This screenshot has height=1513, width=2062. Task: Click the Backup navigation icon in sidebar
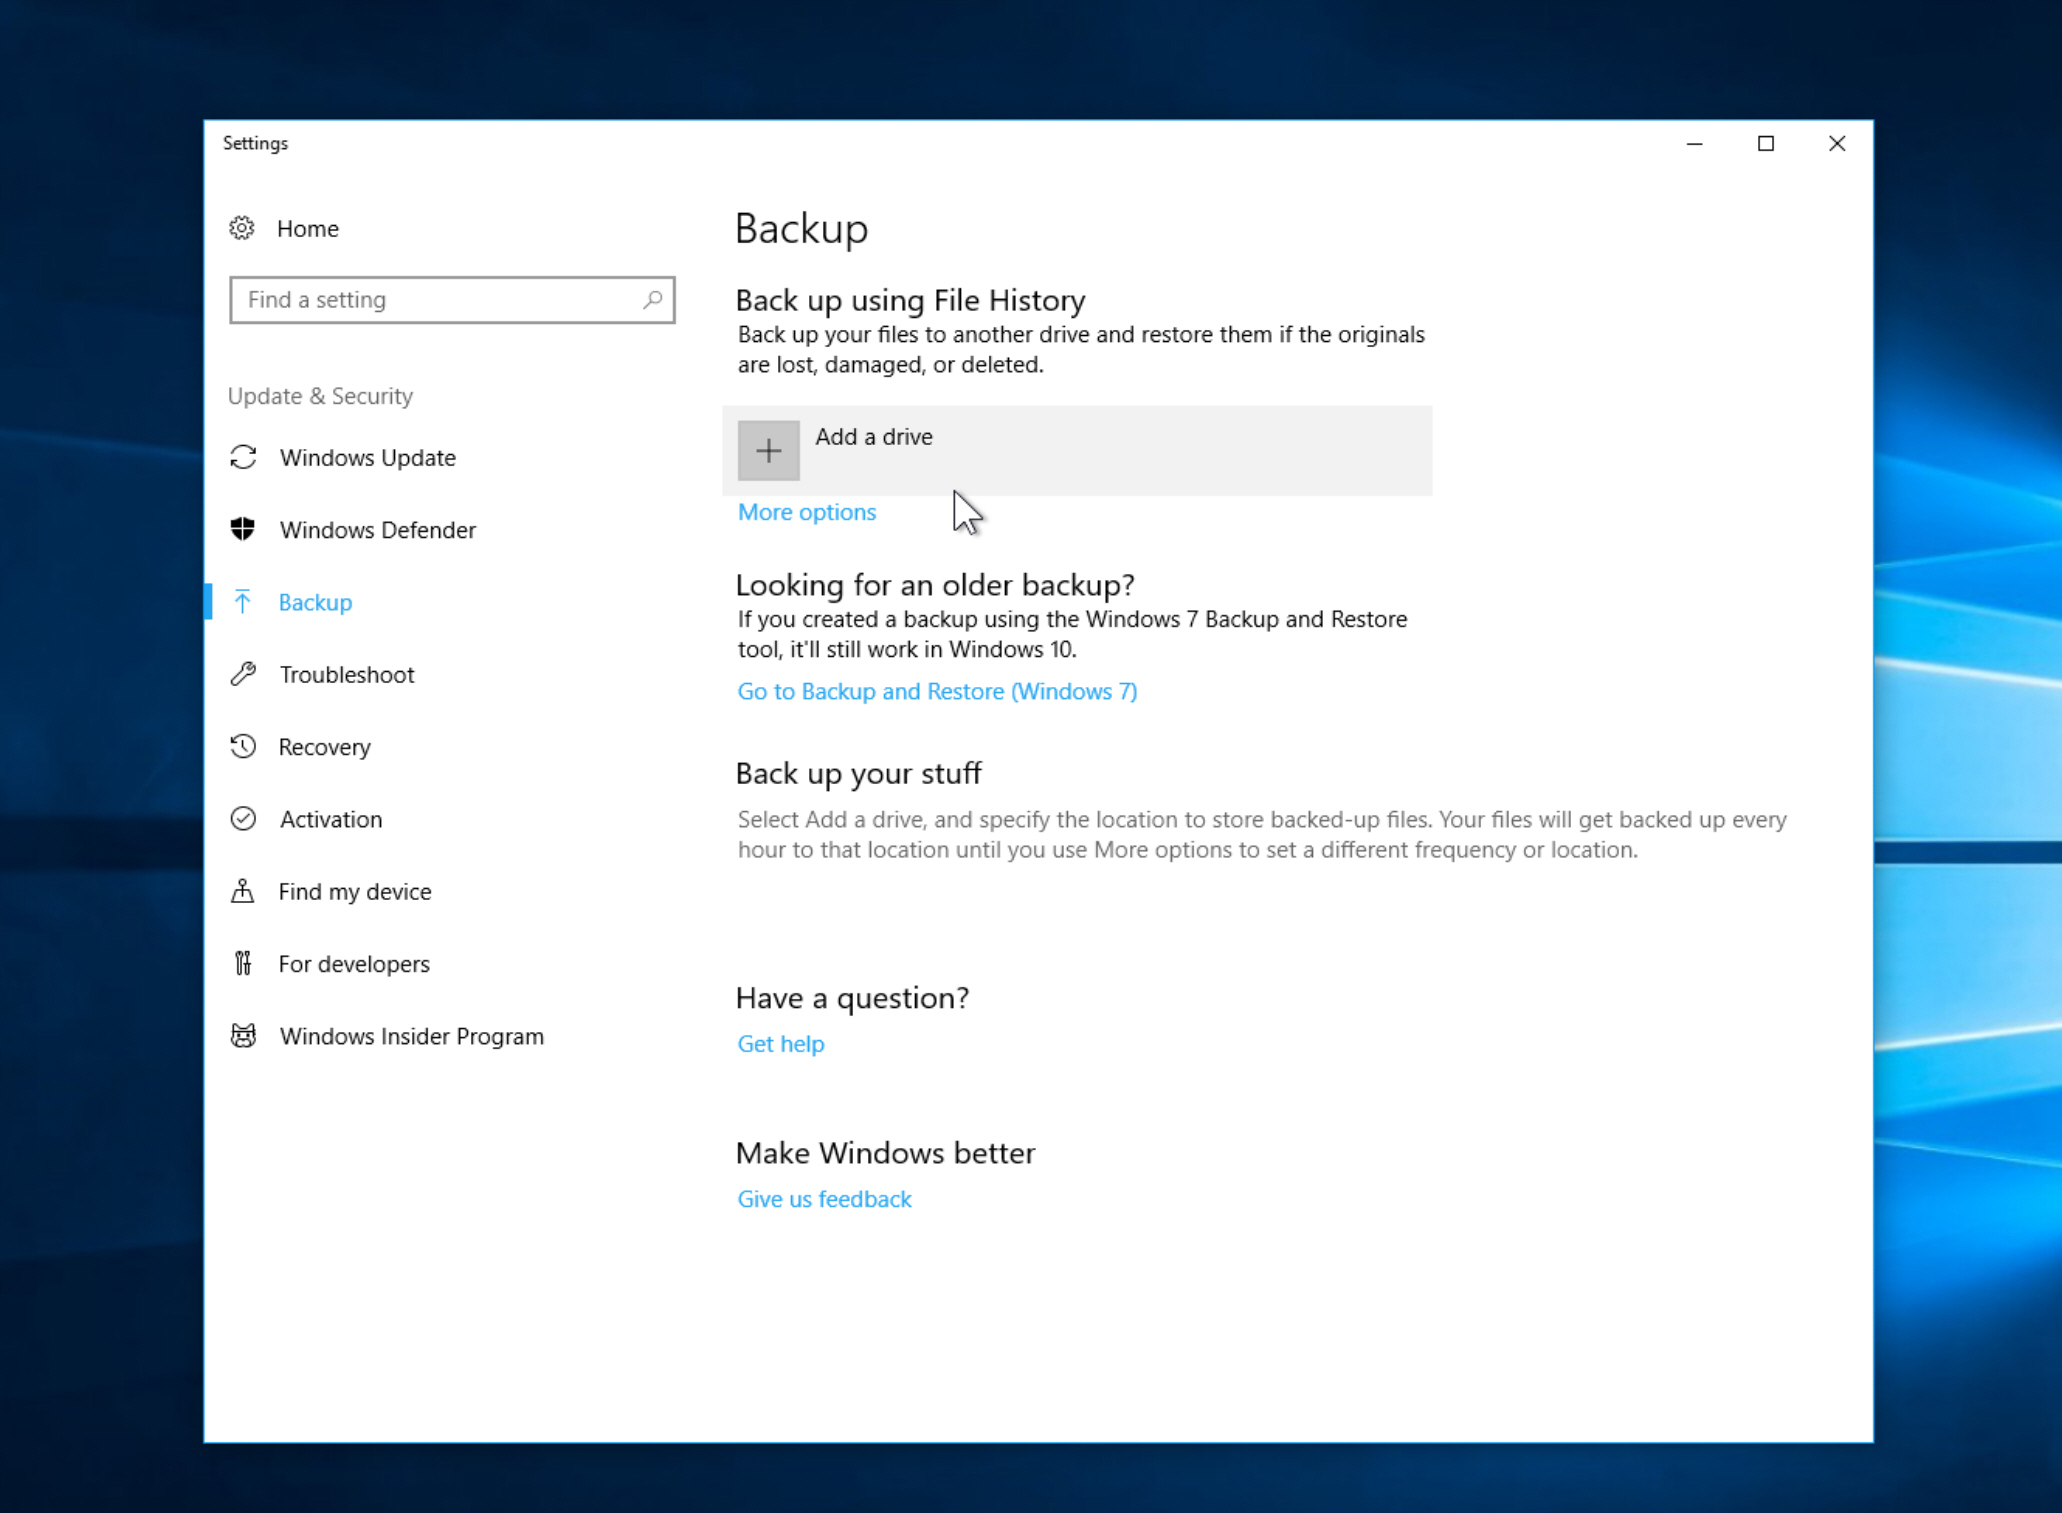click(245, 600)
